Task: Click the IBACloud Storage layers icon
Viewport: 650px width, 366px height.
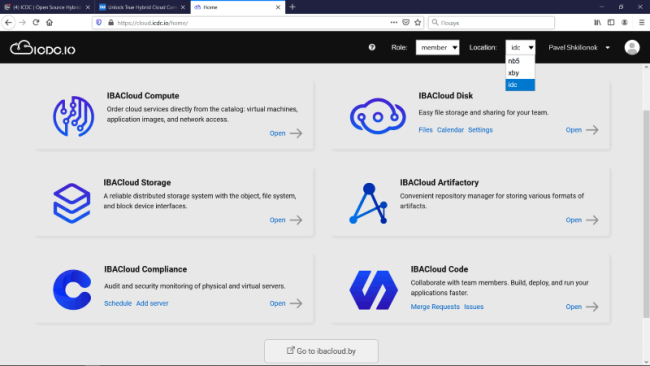Action: point(72,203)
